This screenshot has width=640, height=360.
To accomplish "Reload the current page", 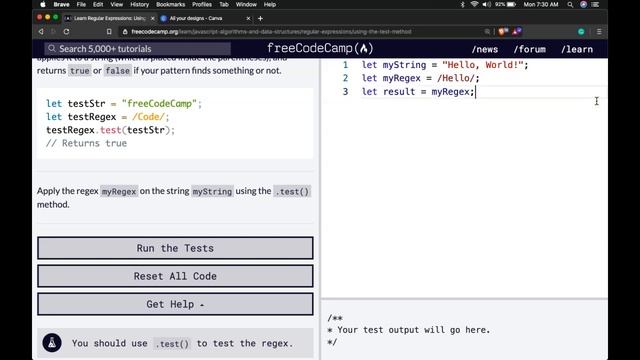I will pos(67,31).
